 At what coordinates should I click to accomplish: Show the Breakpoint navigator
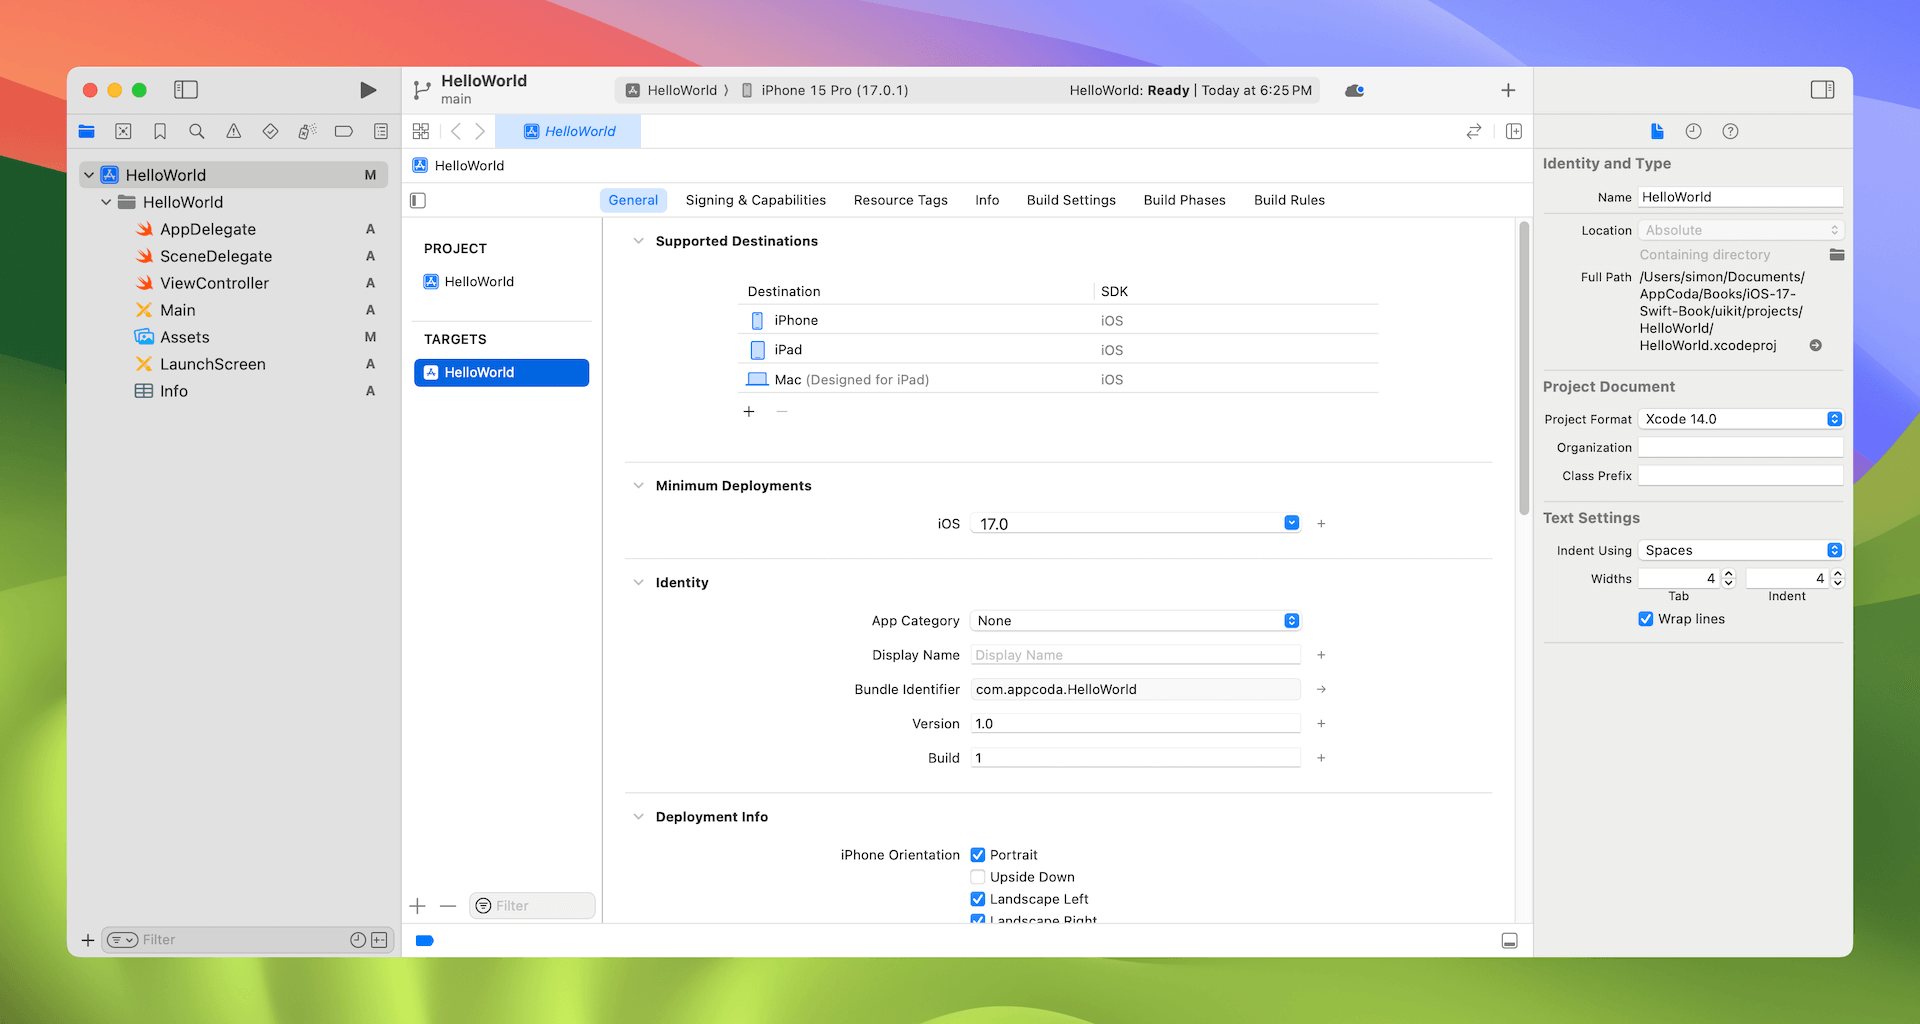tap(344, 131)
